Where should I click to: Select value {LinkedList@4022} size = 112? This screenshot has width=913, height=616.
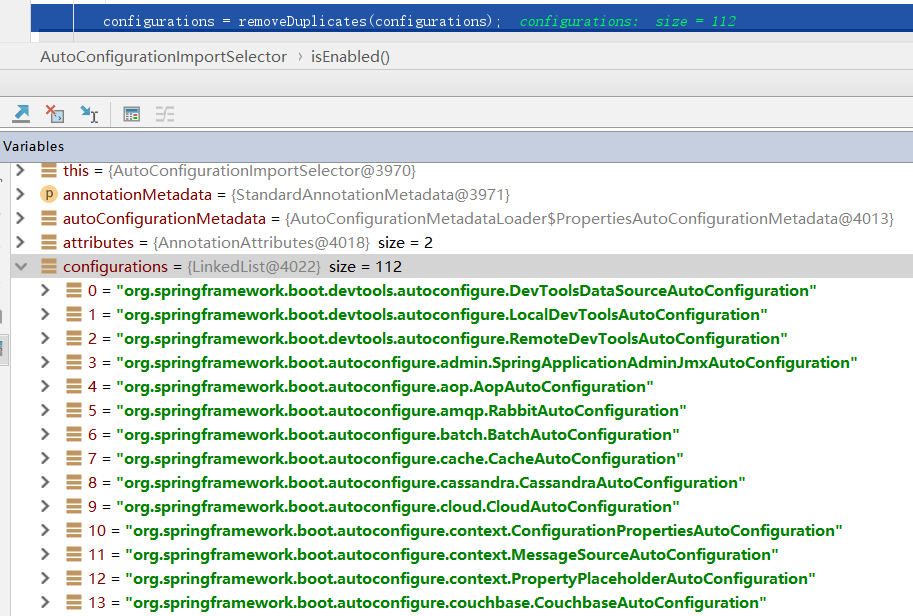tap(295, 266)
